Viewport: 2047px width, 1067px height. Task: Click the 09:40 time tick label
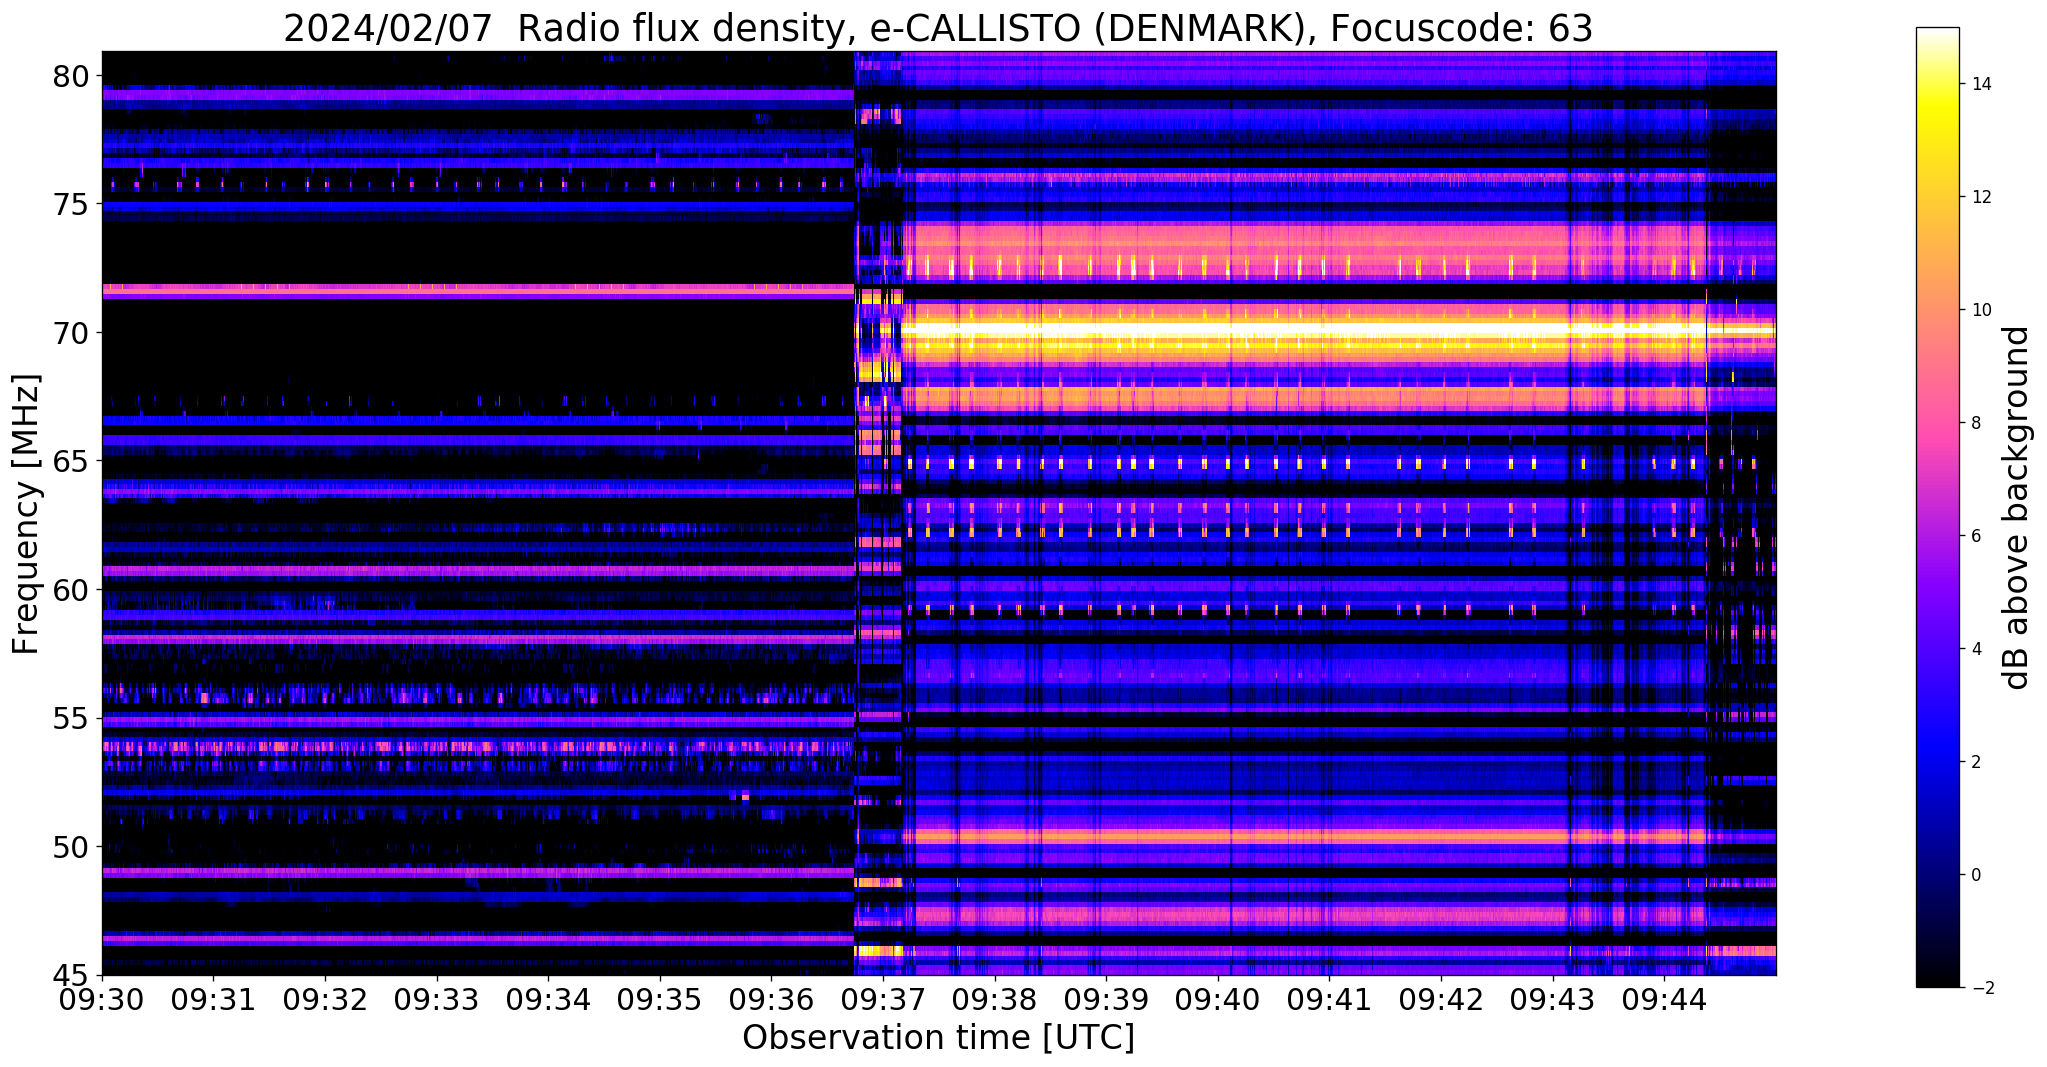pyautogui.click(x=1217, y=1000)
